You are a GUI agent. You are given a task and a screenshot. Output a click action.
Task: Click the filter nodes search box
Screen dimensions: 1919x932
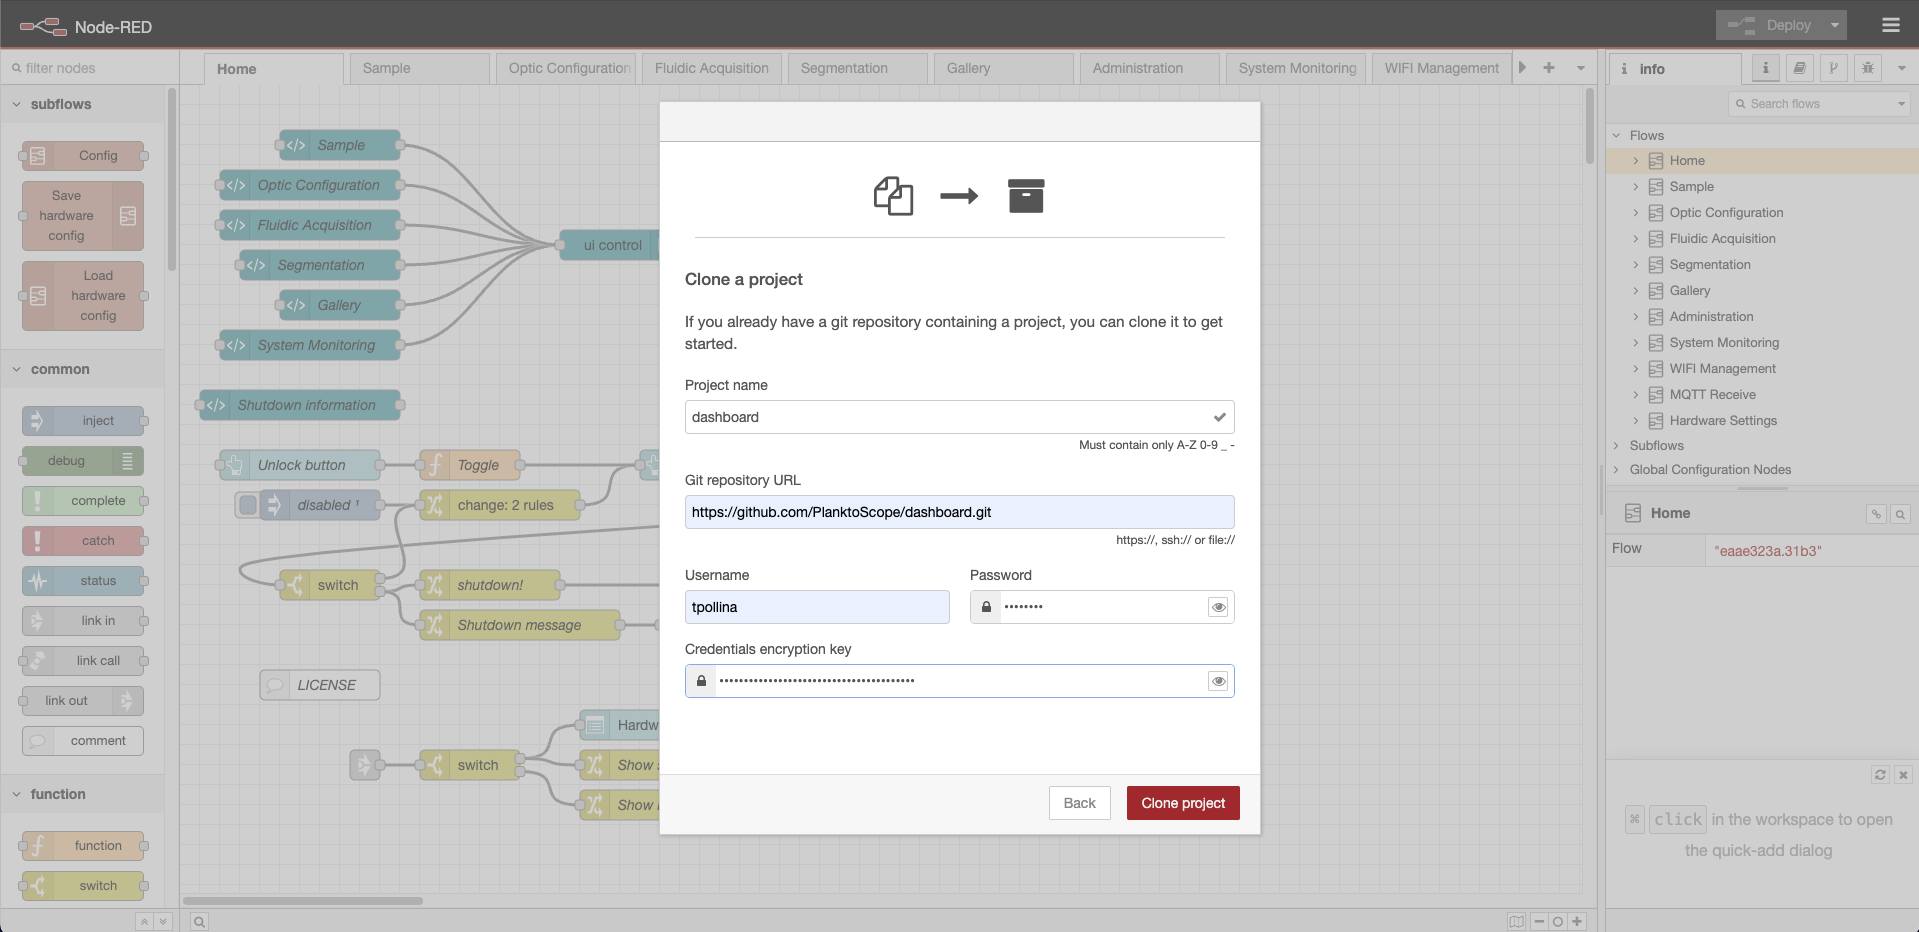pos(90,68)
